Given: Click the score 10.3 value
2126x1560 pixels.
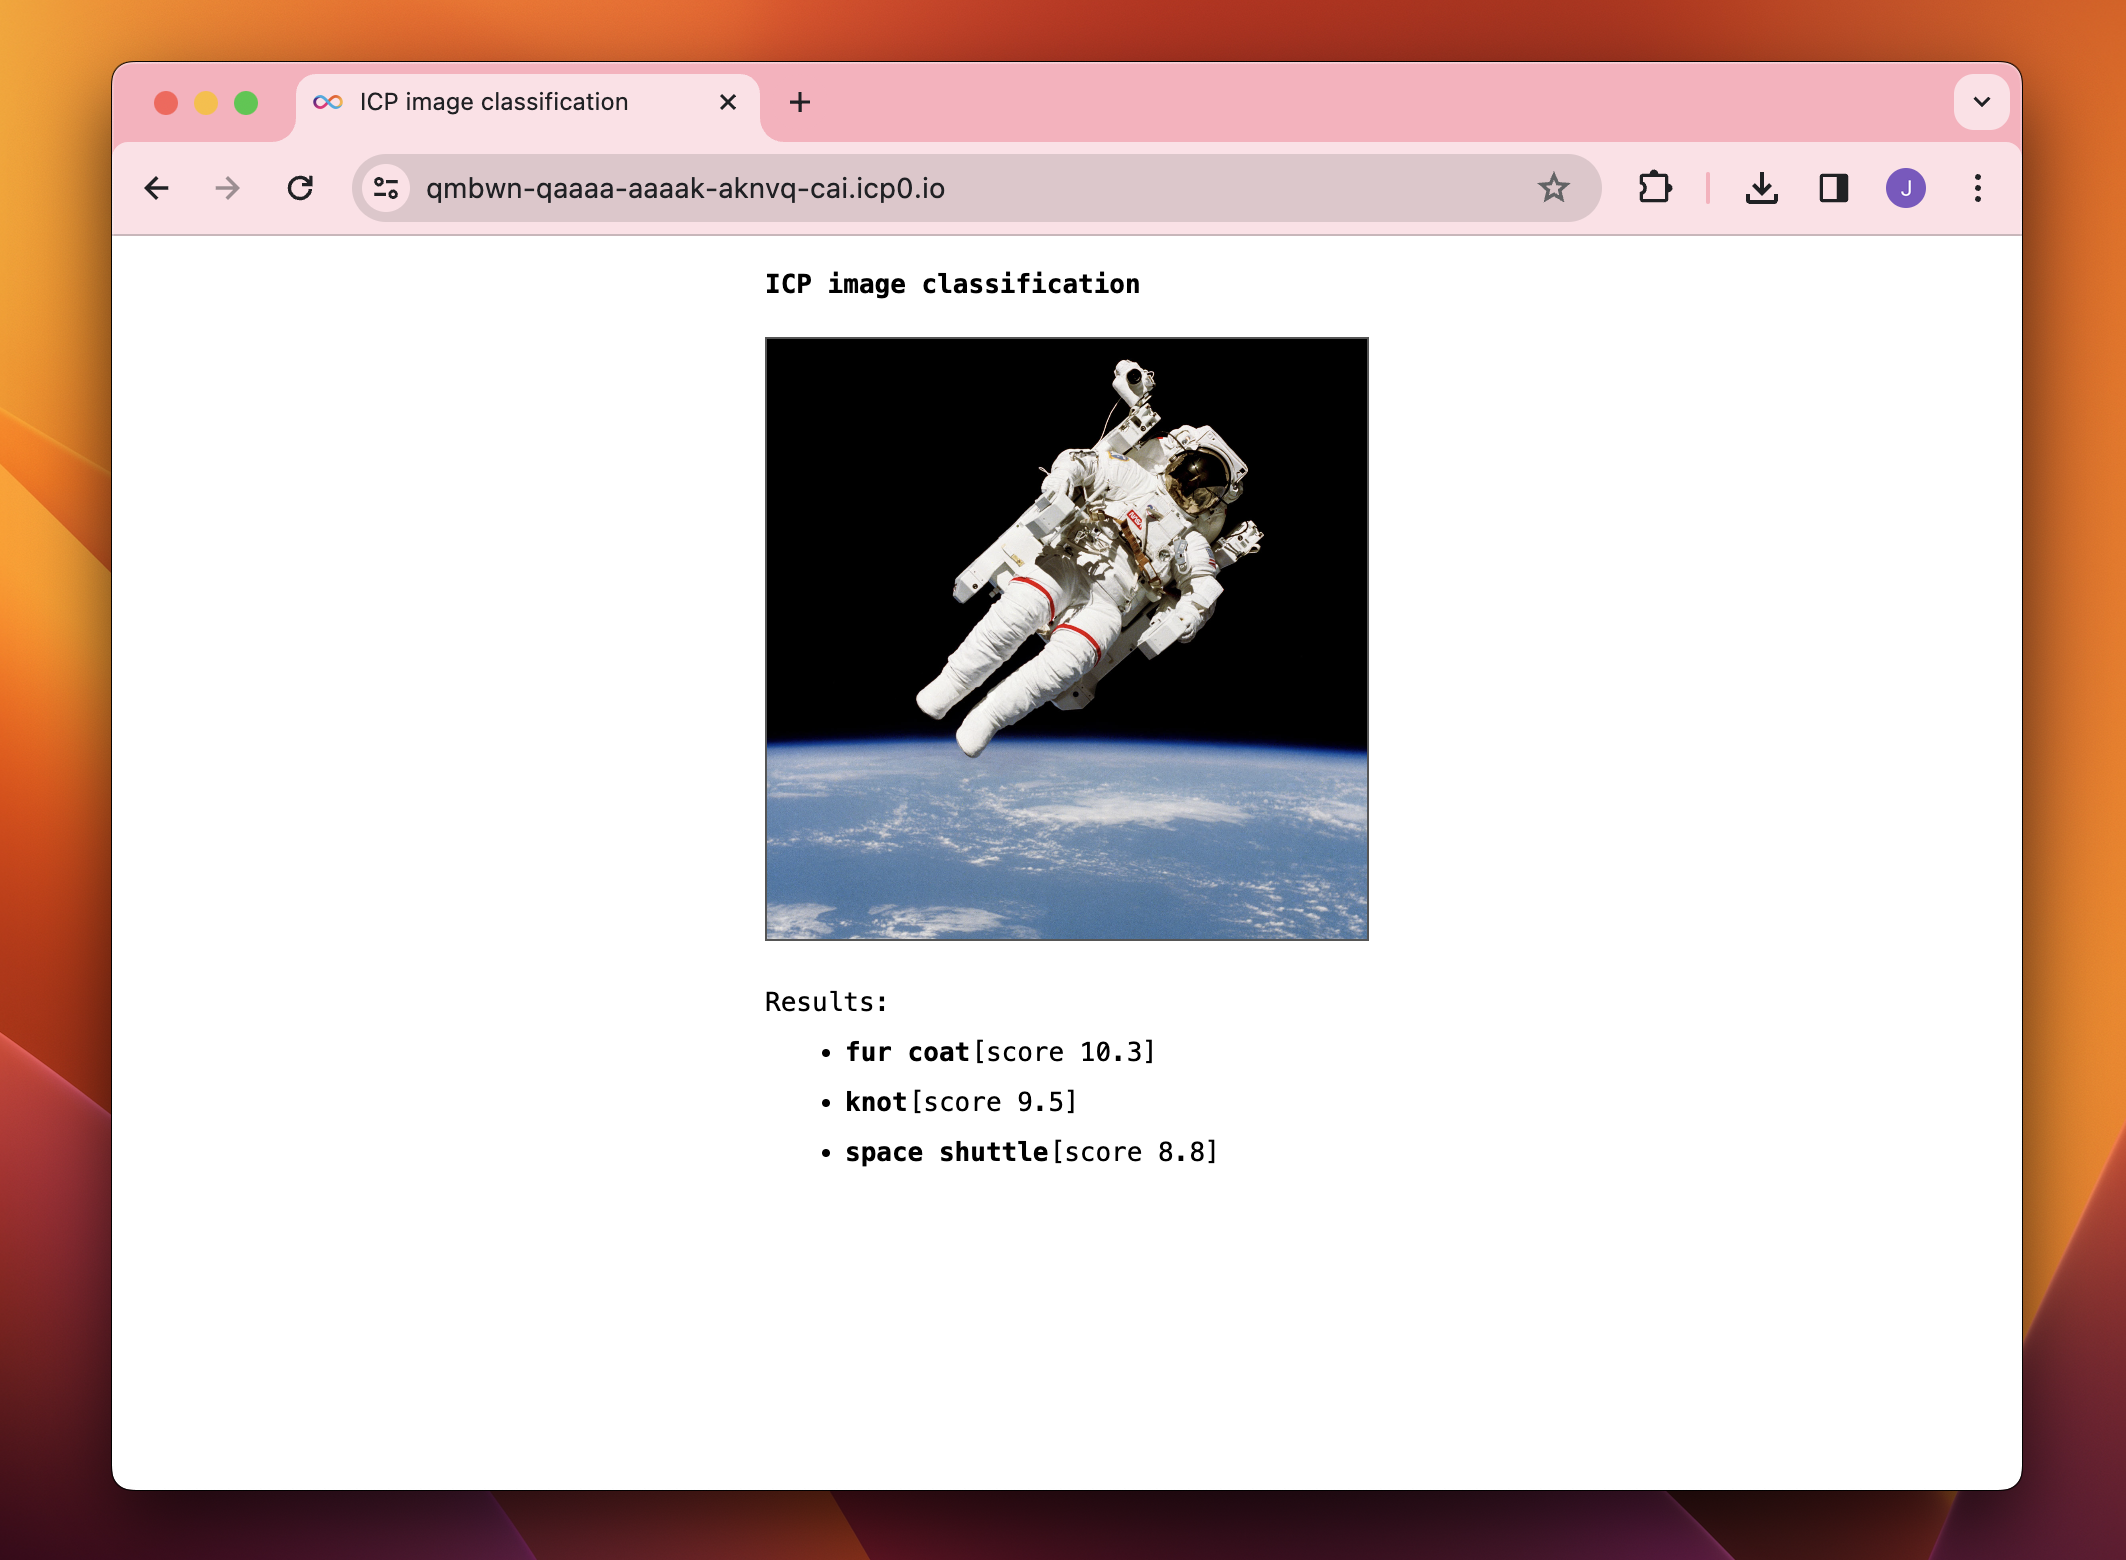Looking at the screenshot, I should click(x=1064, y=1052).
